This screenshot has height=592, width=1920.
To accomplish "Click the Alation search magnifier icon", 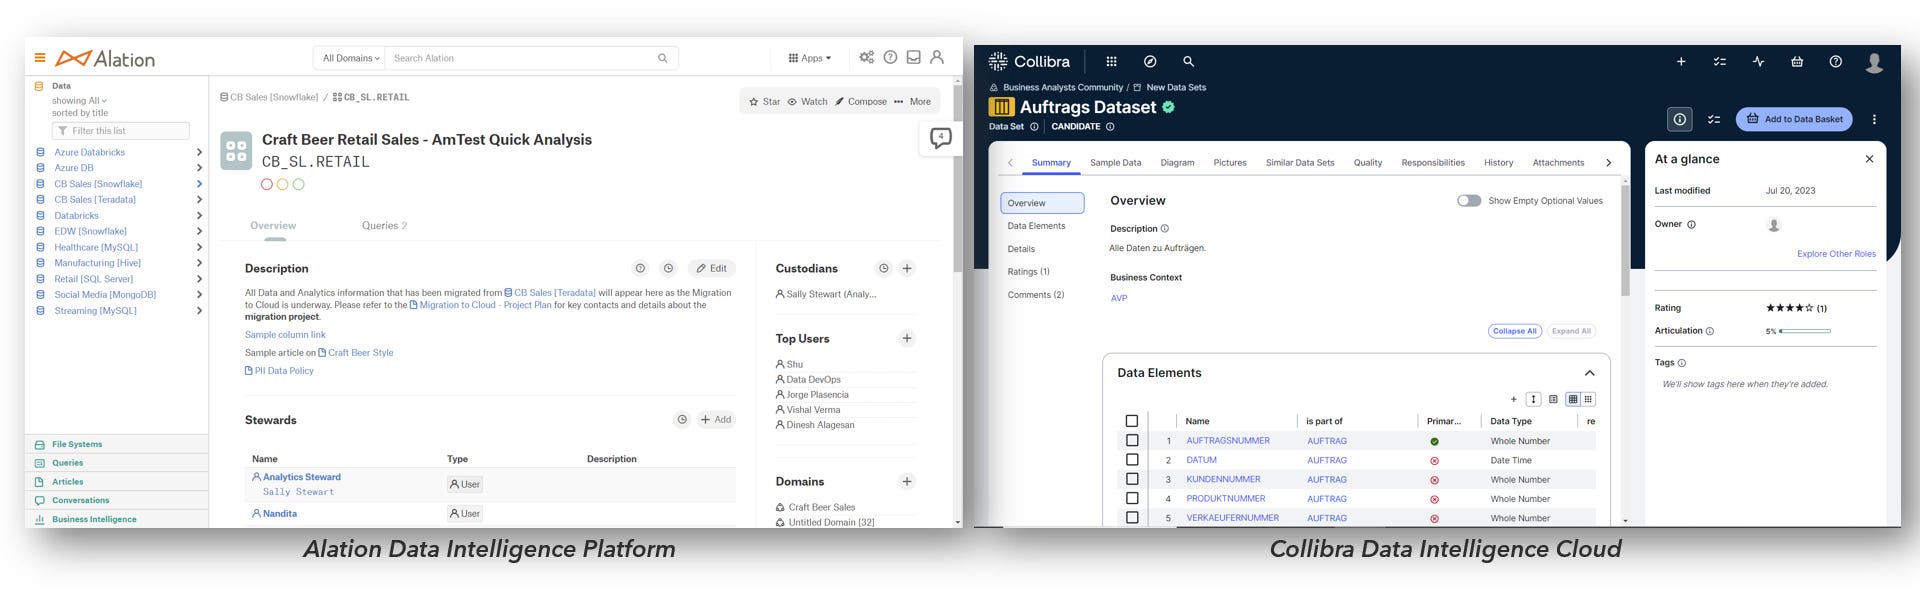I will point(662,58).
